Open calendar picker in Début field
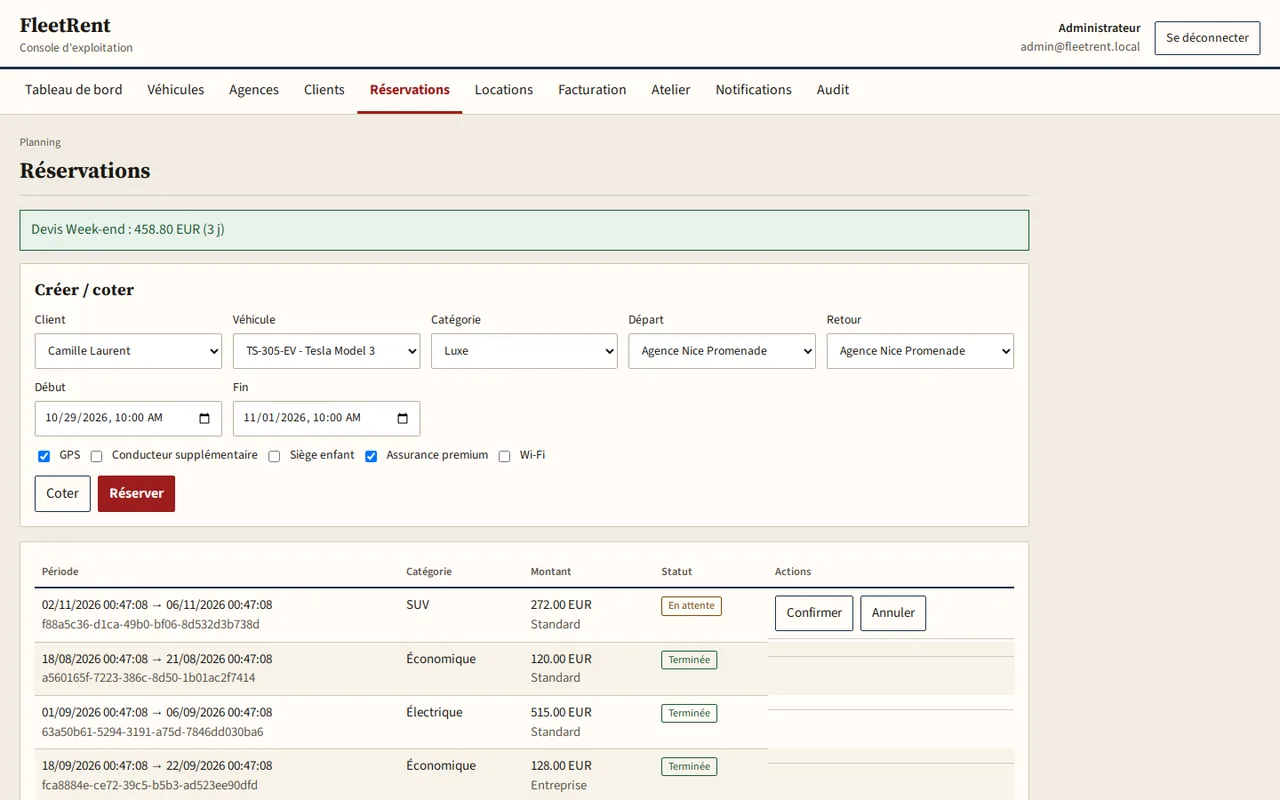This screenshot has width=1280, height=800. (x=205, y=419)
